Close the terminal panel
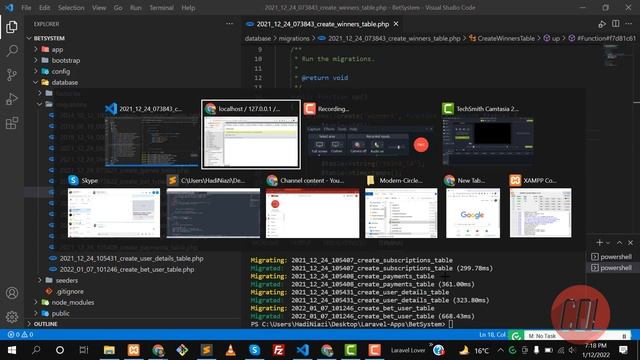The width and height of the screenshot is (640, 360). pos(630,243)
